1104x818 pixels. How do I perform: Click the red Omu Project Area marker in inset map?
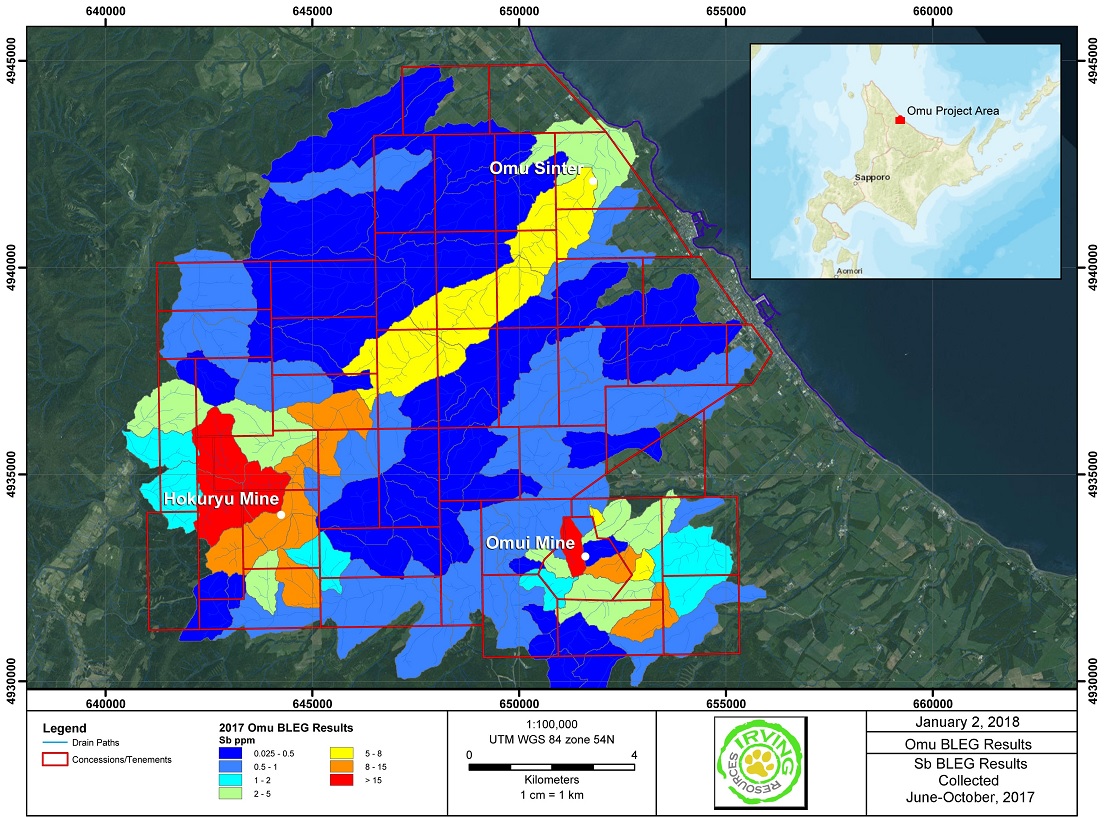click(900, 120)
